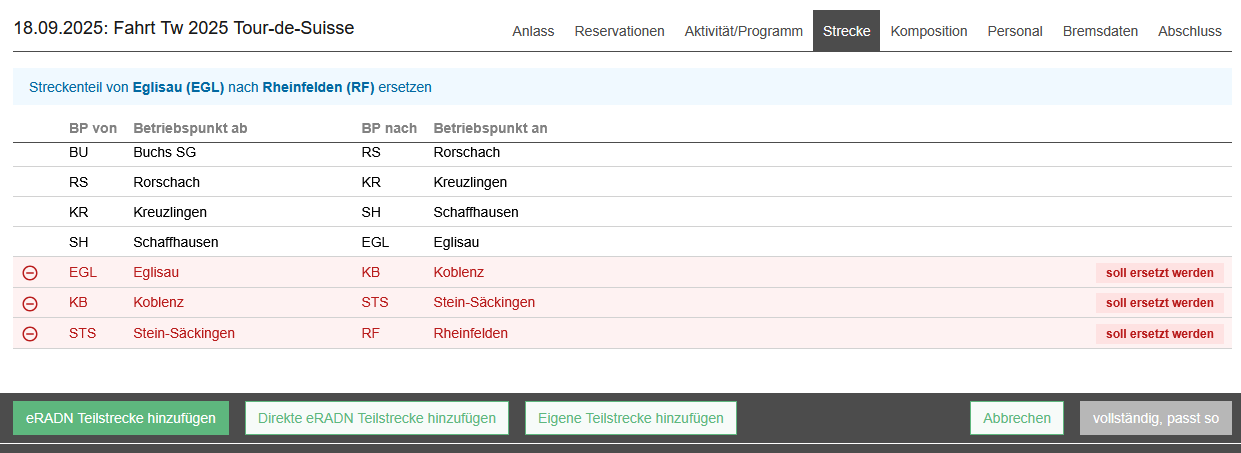Viewport: 1241px width, 453px height.
Task: Switch to the Bremsdaten tab
Action: pyautogui.click(x=1100, y=31)
